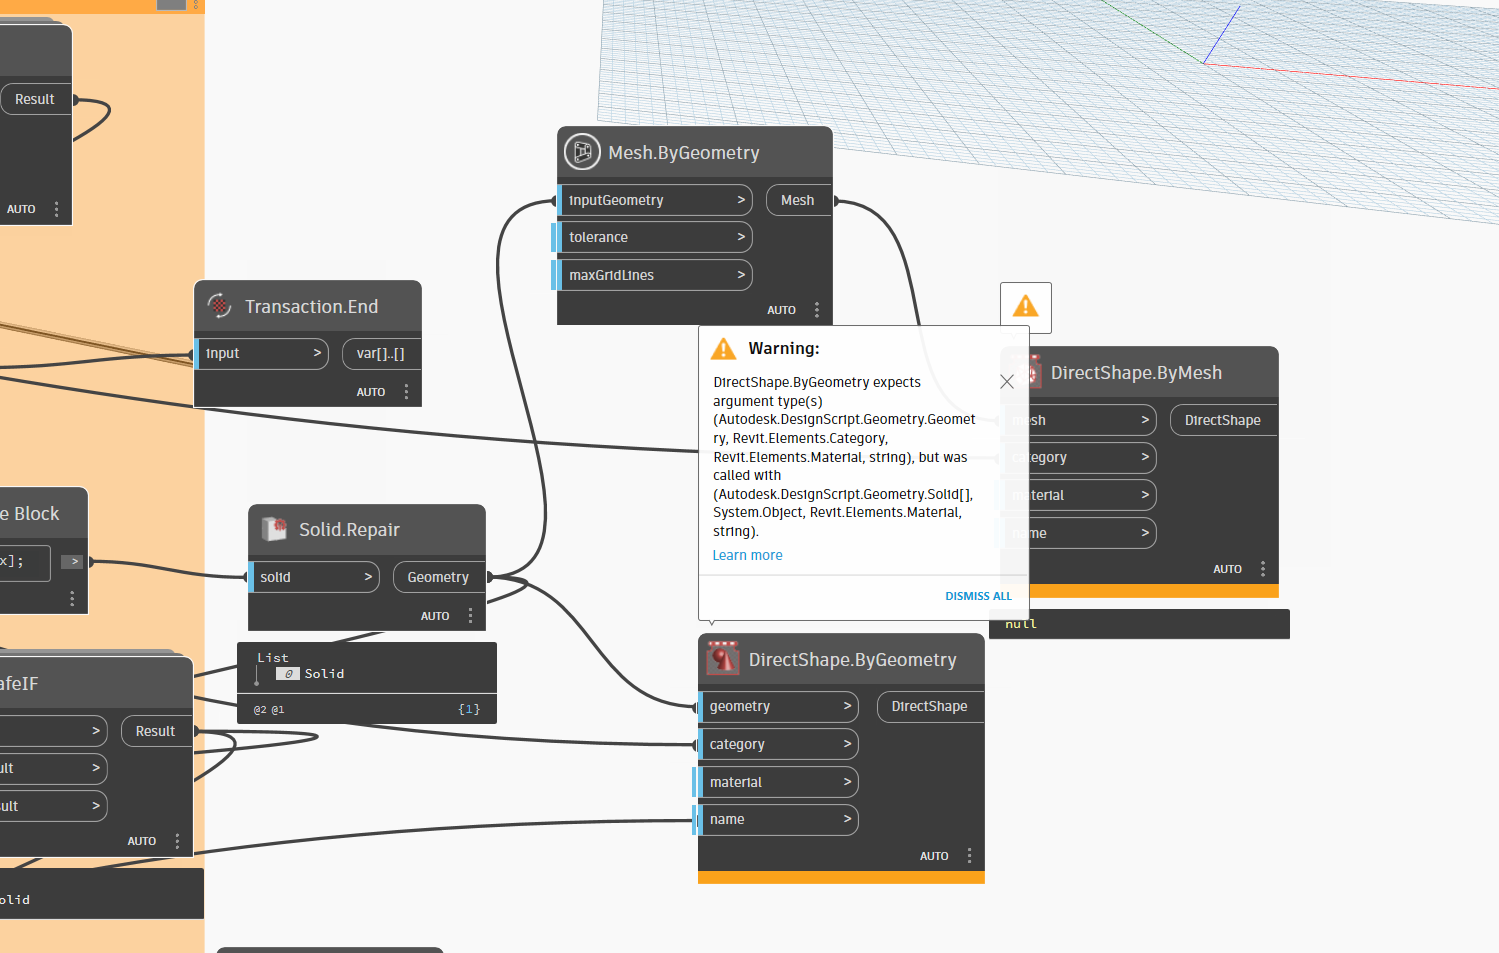This screenshot has width=1499, height=953.
Task: Expand the DirectShape.ByGeometry category port chevron
Action: tap(847, 744)
